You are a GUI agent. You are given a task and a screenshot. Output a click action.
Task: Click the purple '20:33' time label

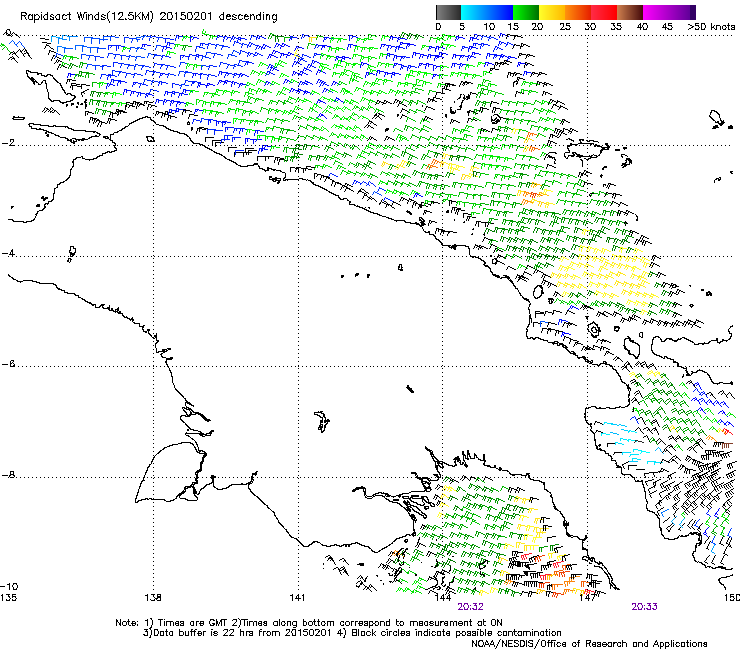[x=644, y=607]
